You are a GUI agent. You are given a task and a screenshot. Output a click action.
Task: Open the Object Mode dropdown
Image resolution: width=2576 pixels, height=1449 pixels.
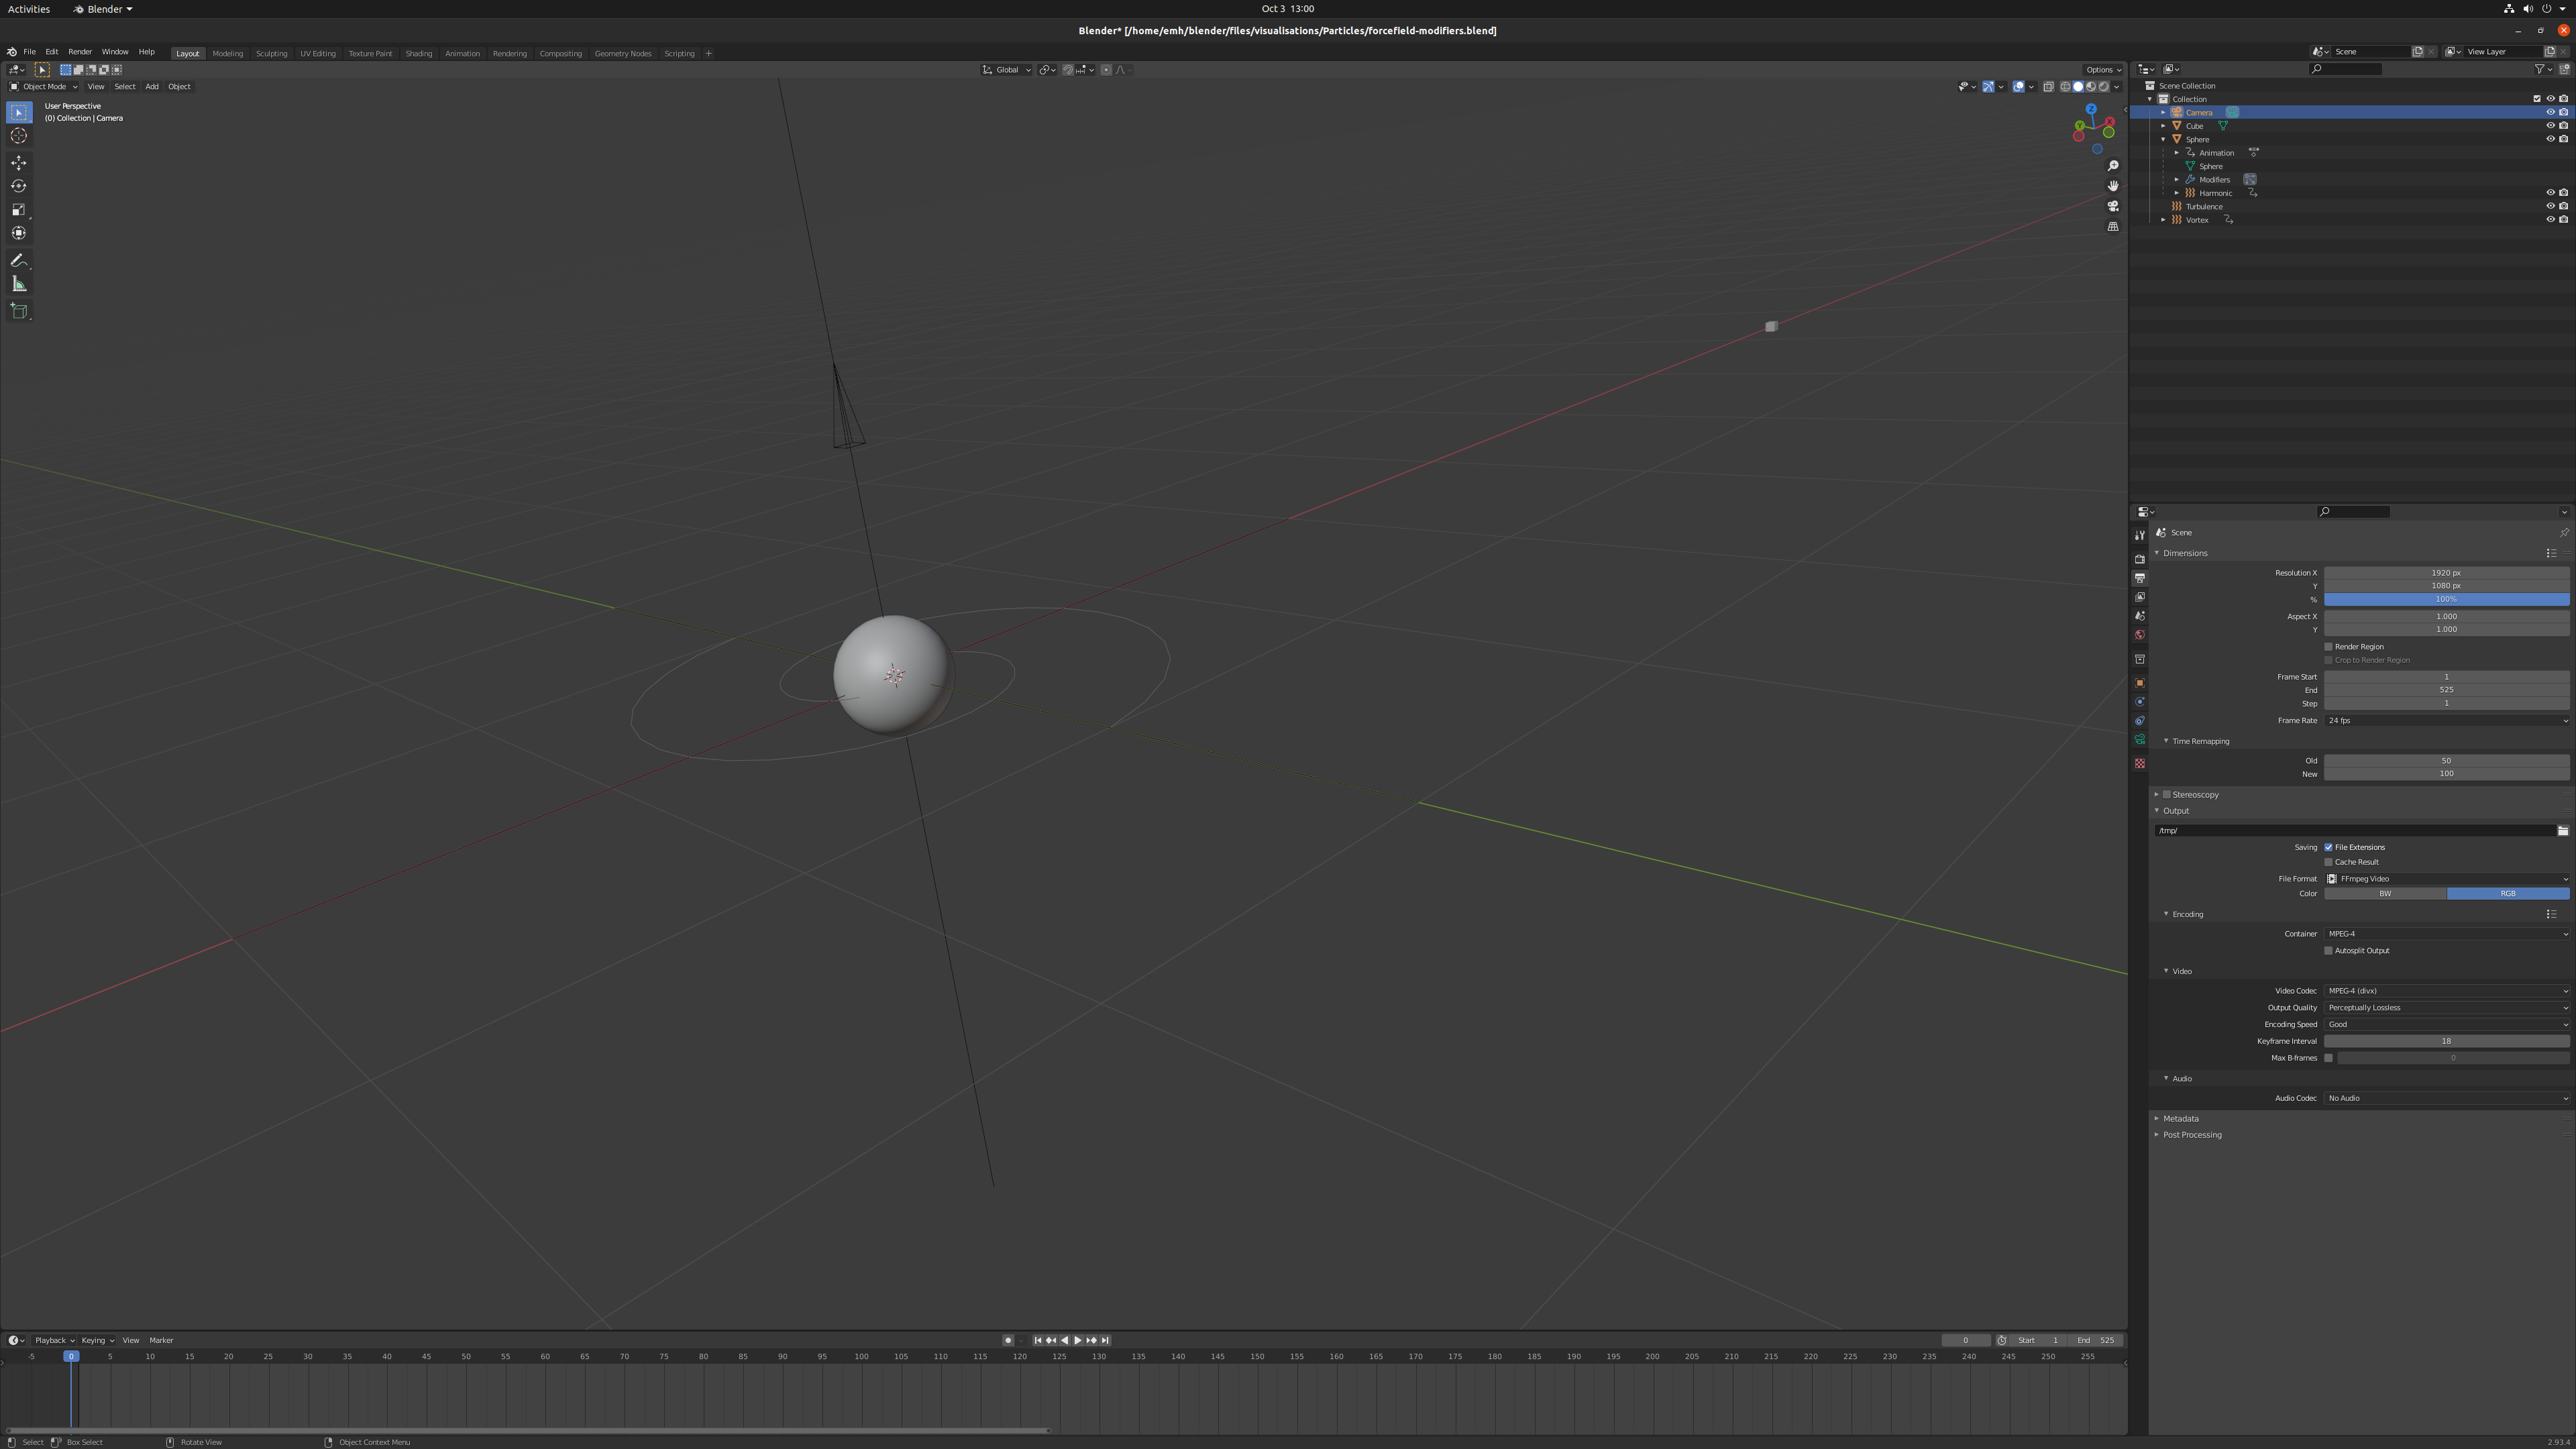(x=44, y=87)
